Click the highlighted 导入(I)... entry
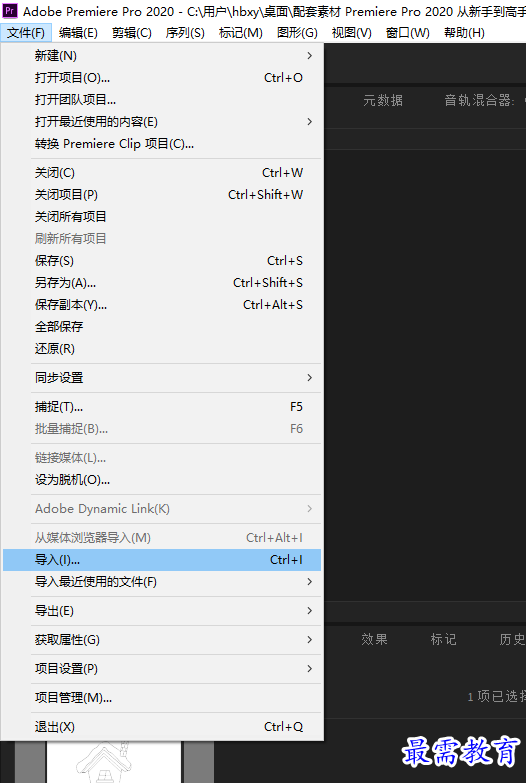The image size is (526, 783). click(x=162, y=560)
